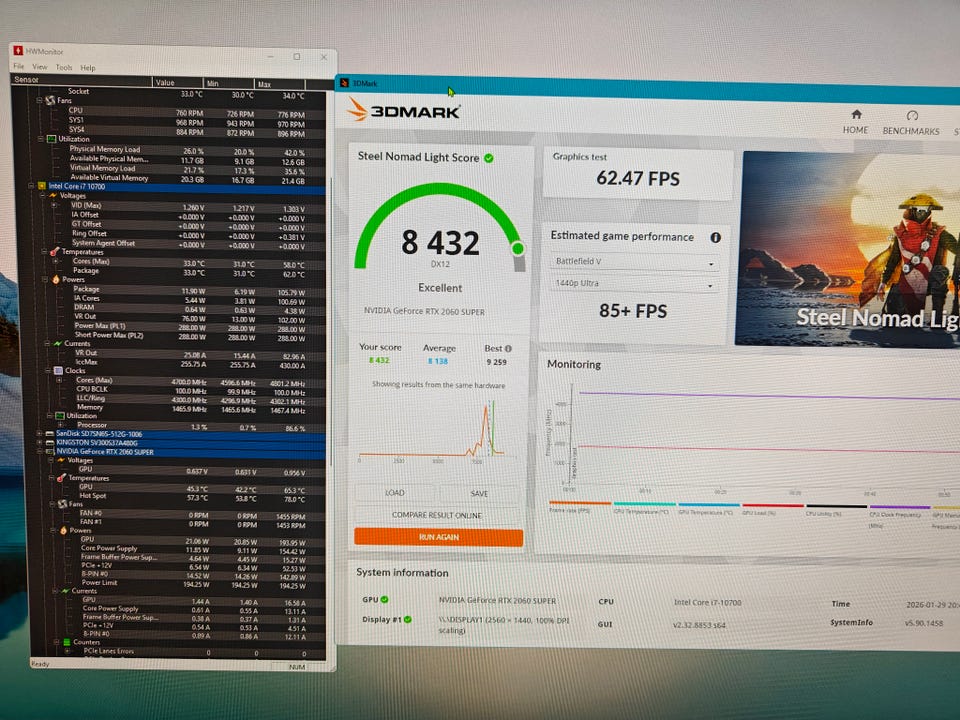960x720 pixels.
Task: Click the estimated game performance info icon
Action: point(715,238)
